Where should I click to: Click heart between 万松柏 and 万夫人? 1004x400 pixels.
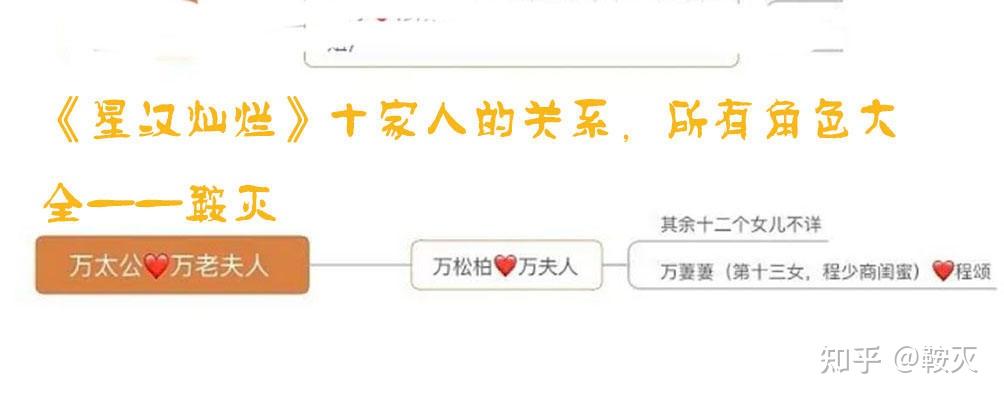tap(505, 265)
